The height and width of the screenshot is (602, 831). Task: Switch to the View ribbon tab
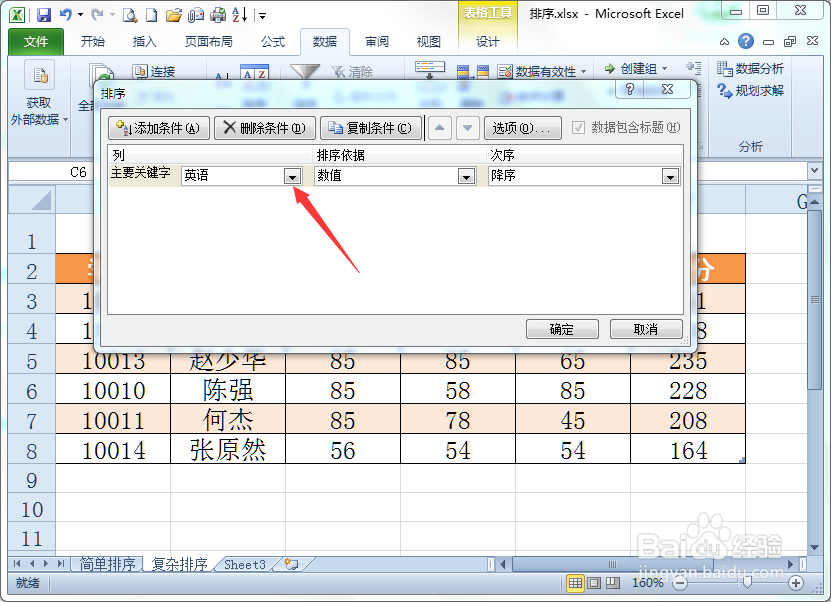coord(428,41)
